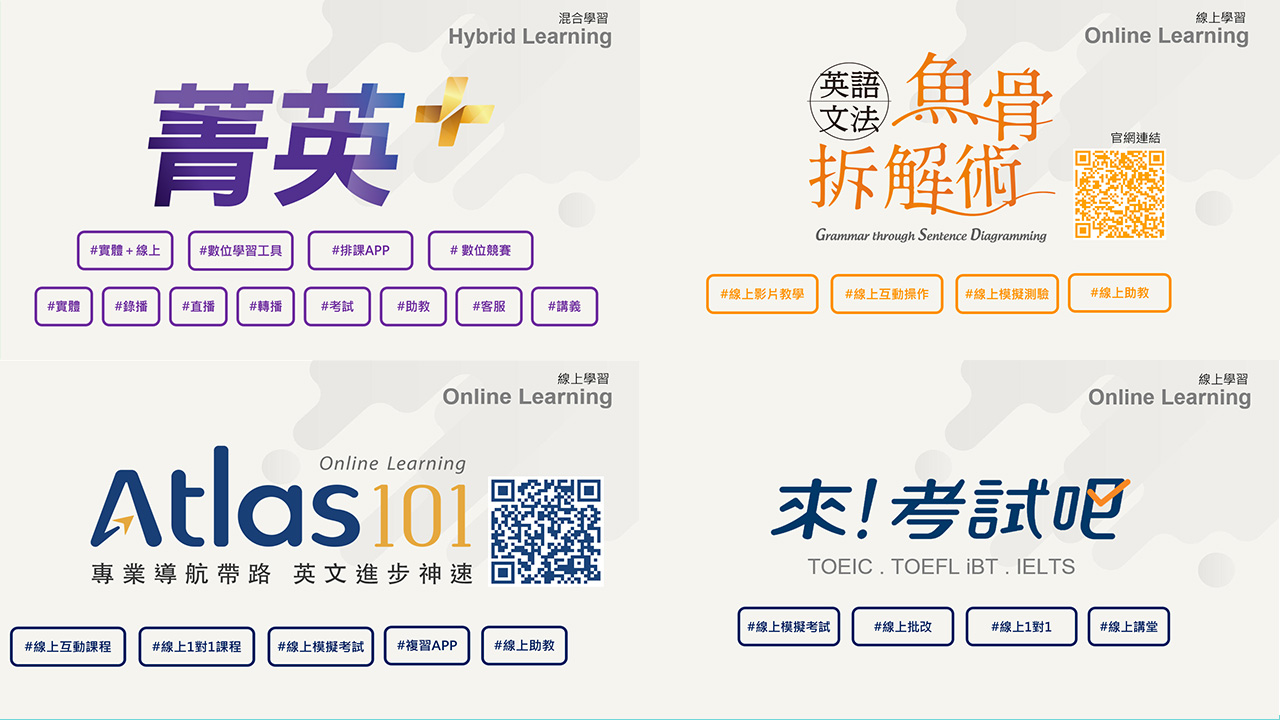The image size is (1280, 720).
Task: Click the Hybrid Learning heading
Action: 530,36
